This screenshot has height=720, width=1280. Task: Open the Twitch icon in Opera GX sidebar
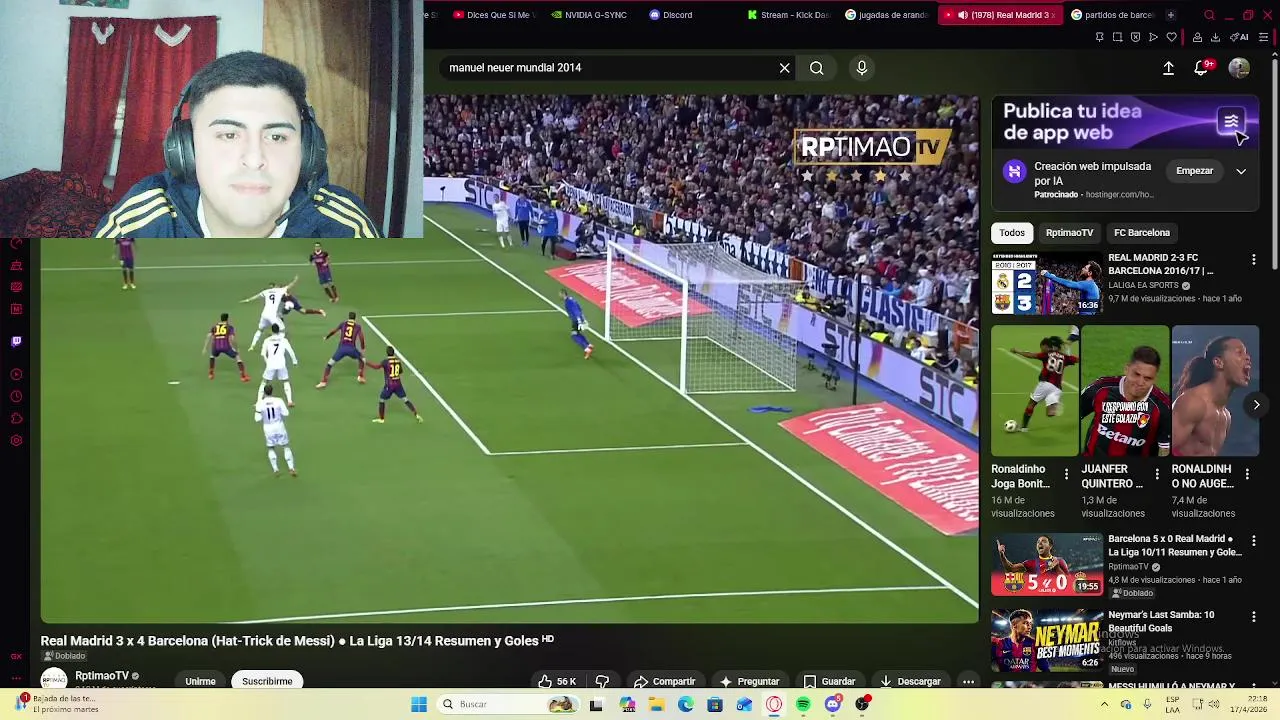pyautogui.click(x=16, y=341)
